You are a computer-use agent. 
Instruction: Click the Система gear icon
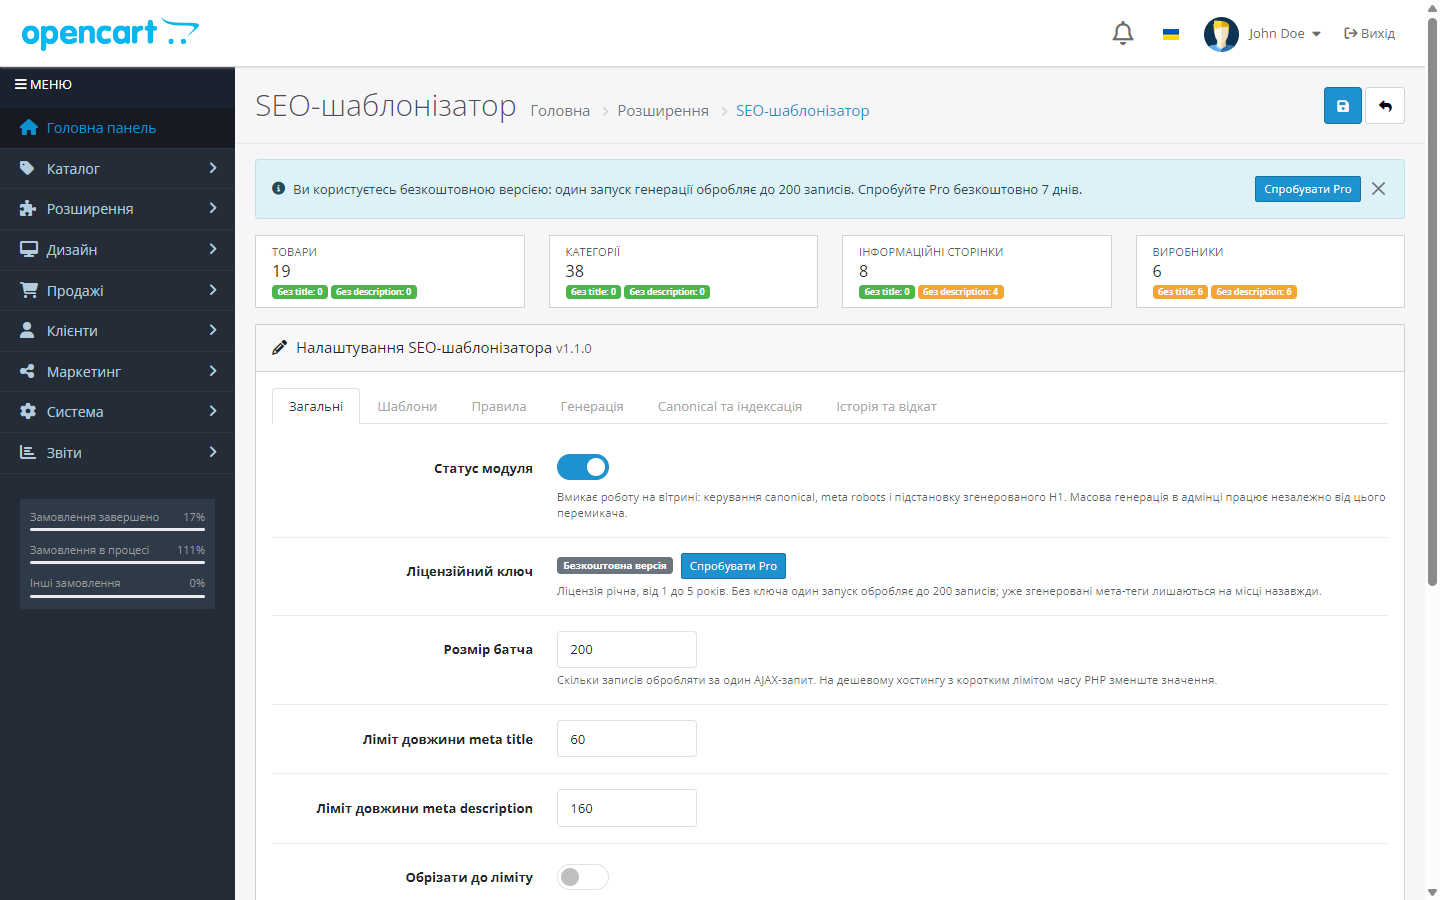tap(28, 412)
